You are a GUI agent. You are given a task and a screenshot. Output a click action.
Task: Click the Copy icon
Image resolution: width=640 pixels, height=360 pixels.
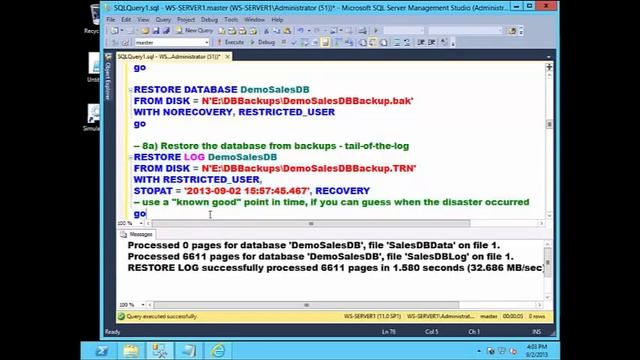point(276,31)
